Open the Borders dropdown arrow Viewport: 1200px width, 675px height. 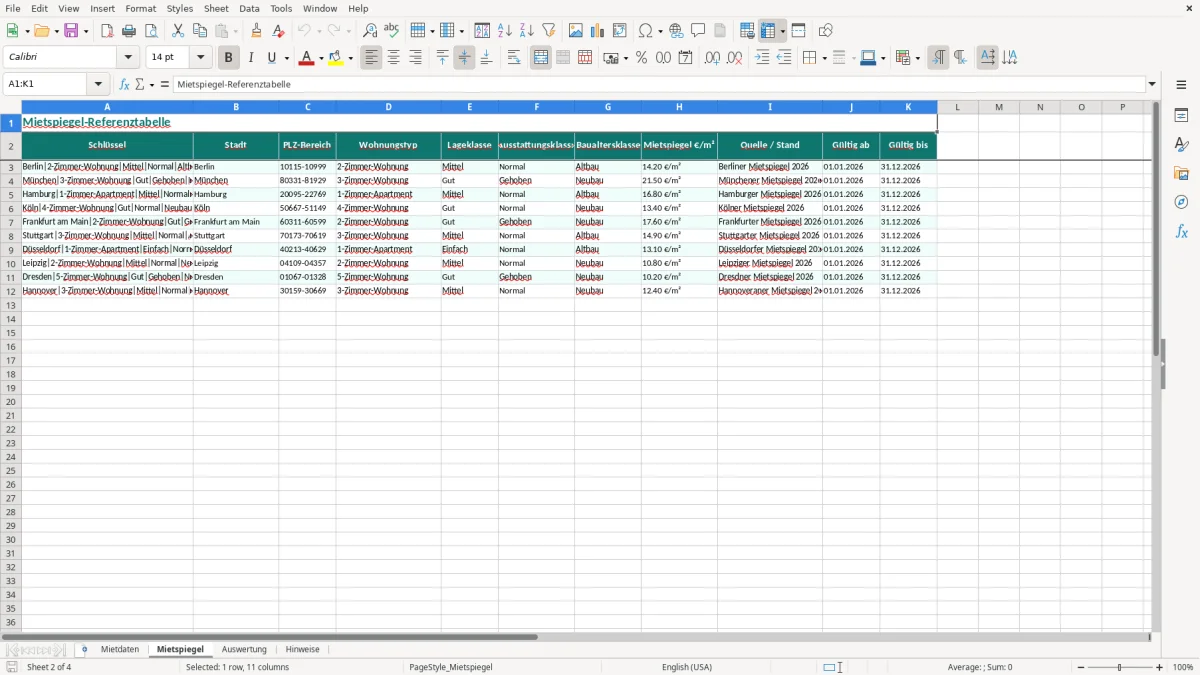click(823, 58)
